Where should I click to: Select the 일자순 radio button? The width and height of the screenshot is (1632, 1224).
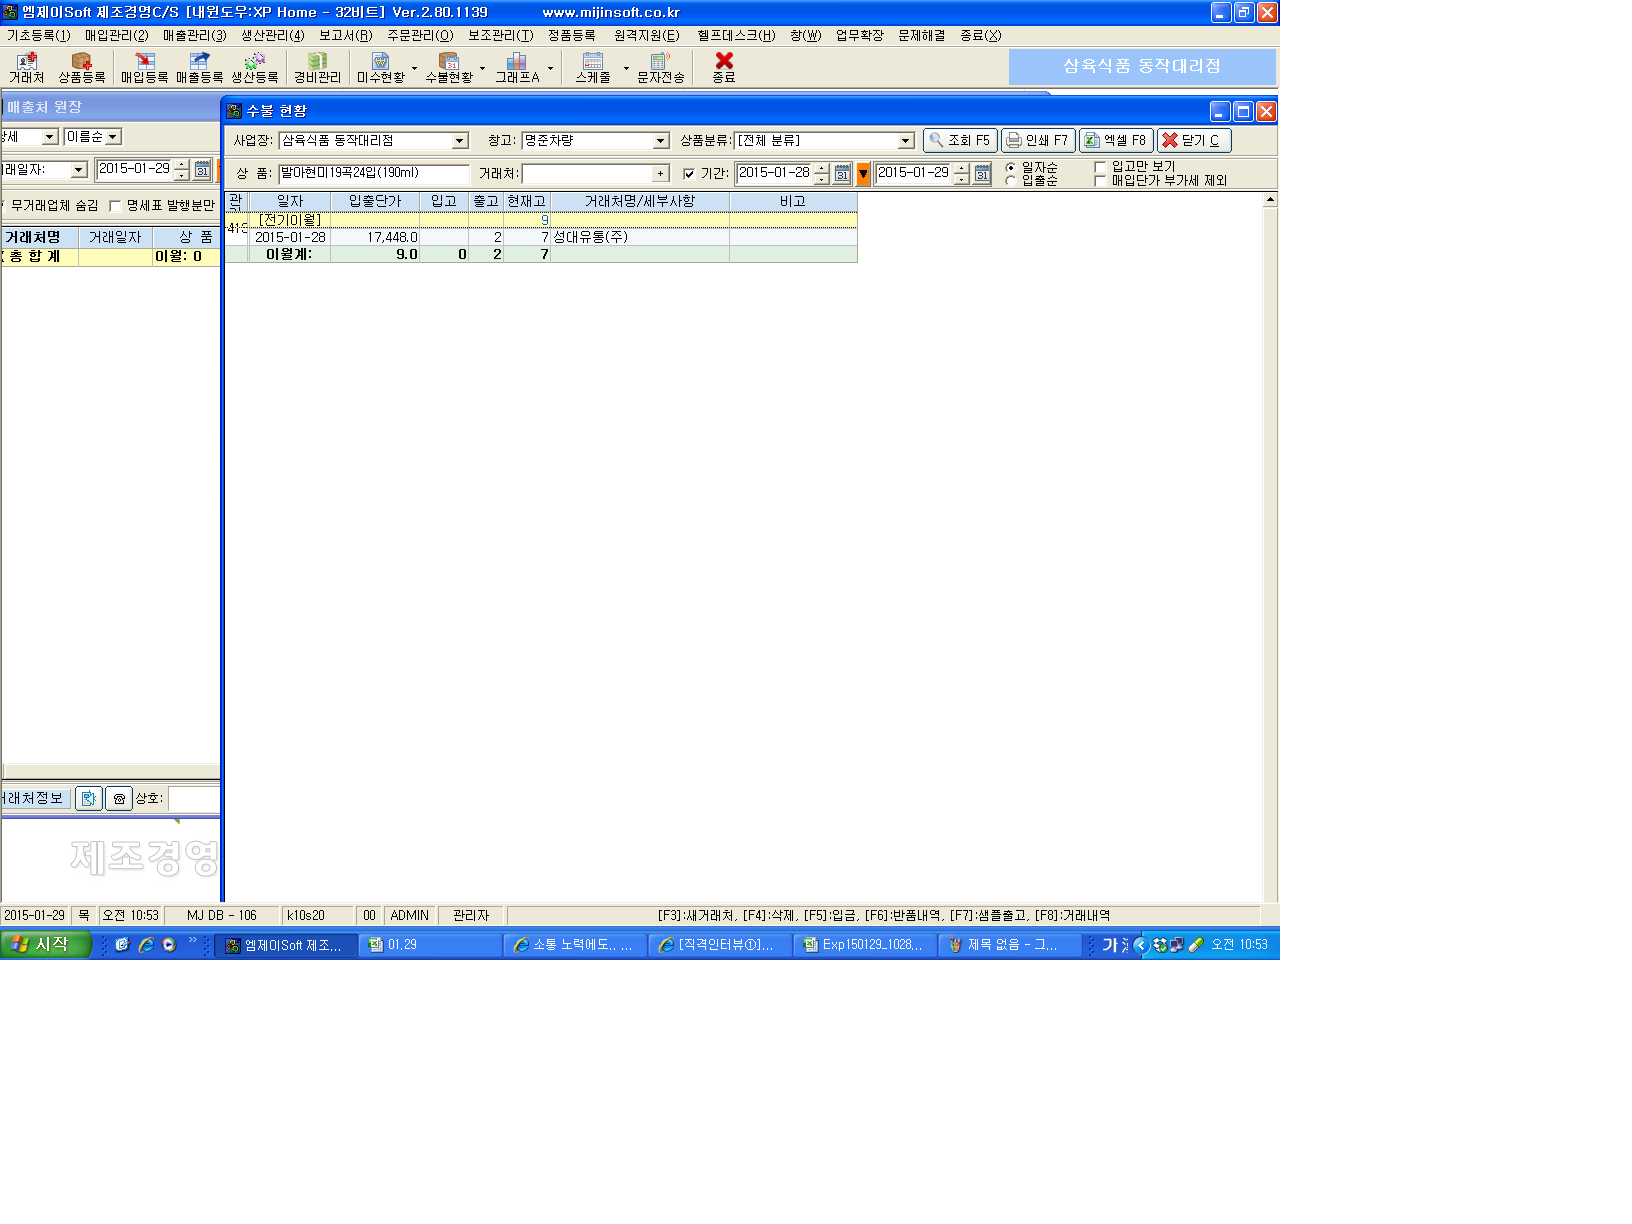pos(1010,167)
